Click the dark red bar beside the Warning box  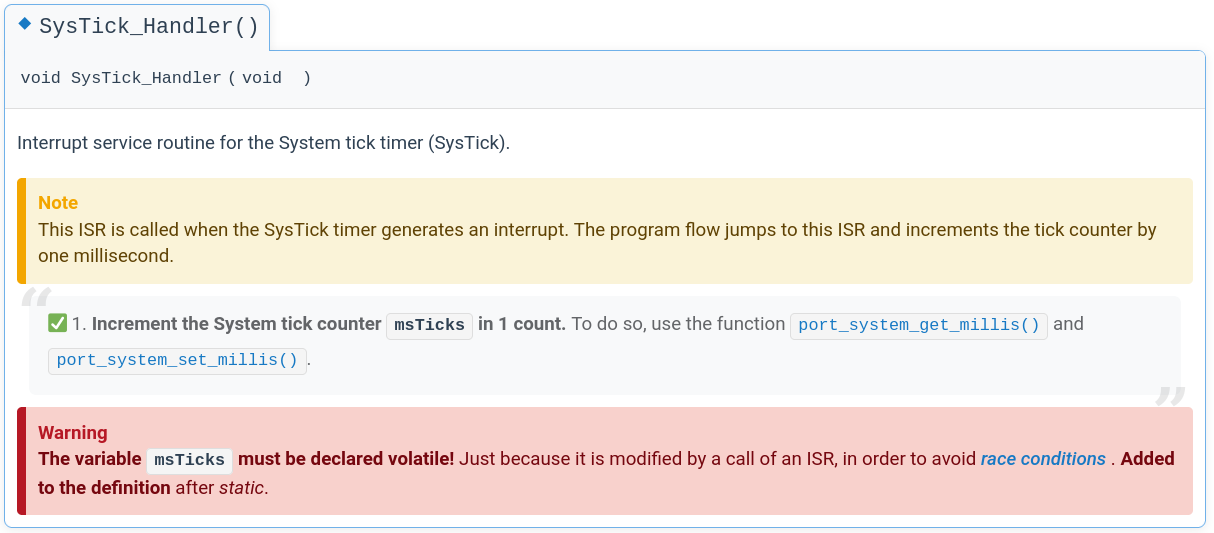(x=21, y=461)
